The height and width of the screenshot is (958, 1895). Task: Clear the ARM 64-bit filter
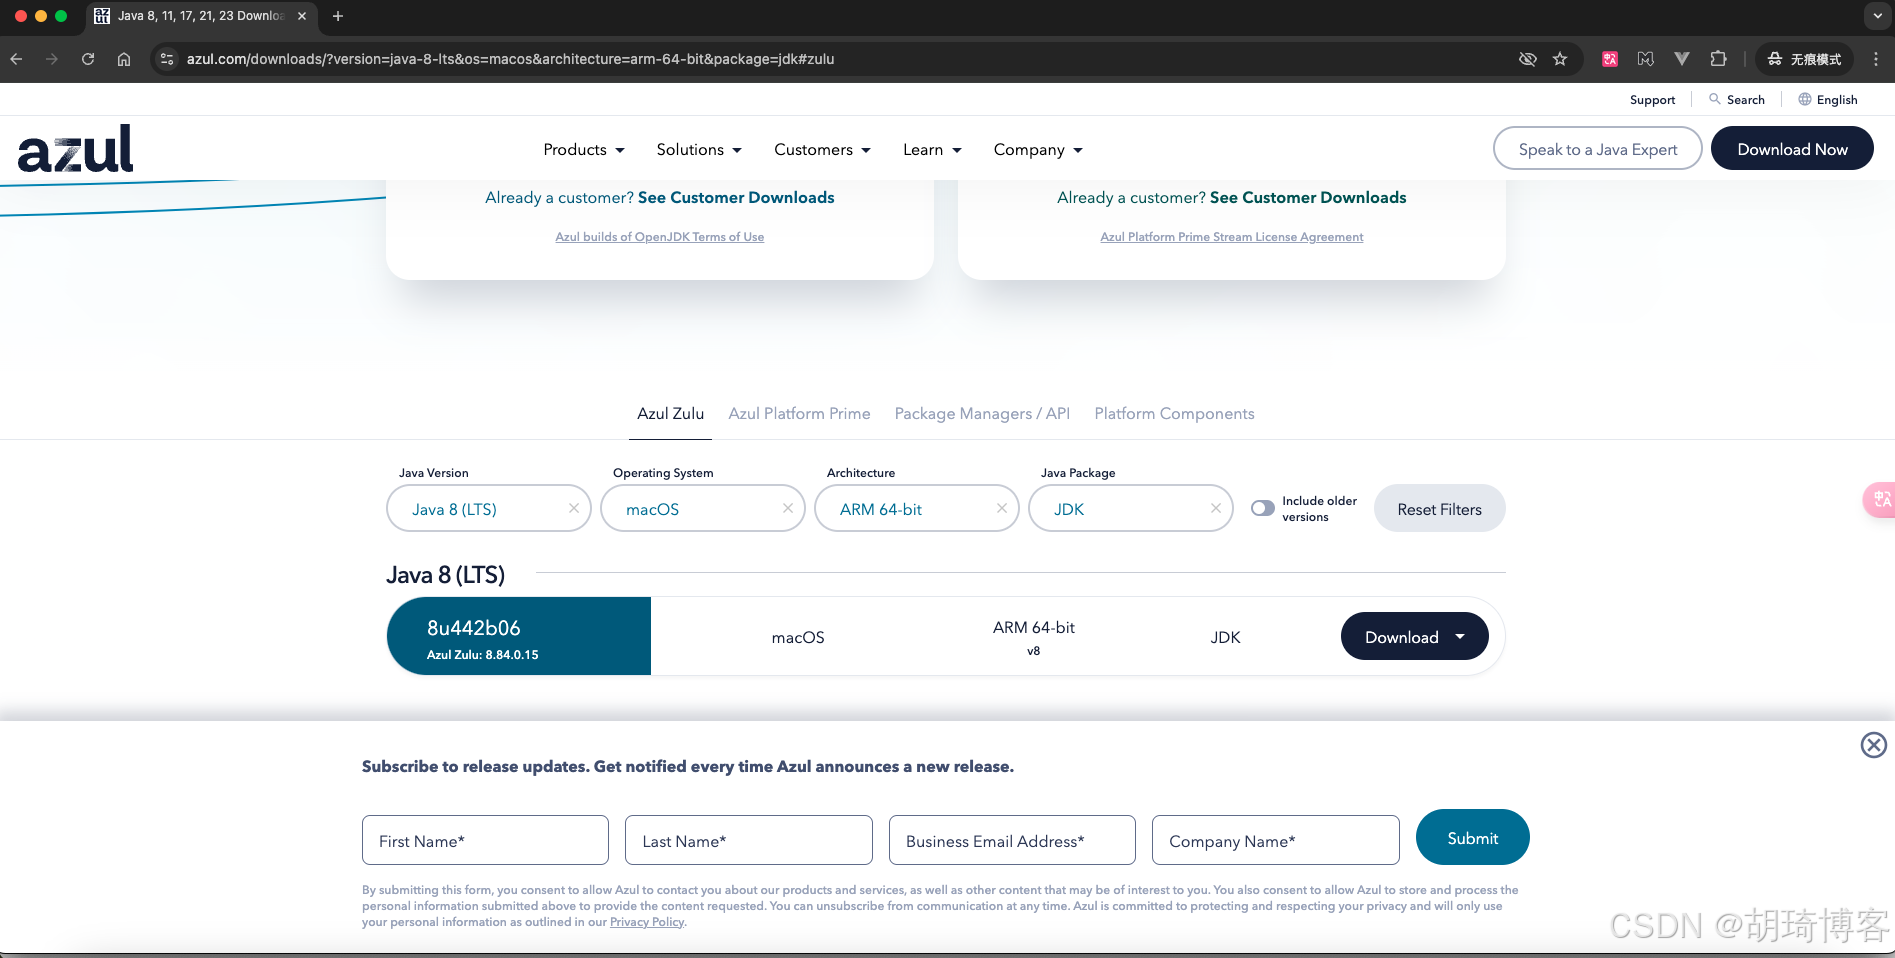pyautogui.click(x=1002, y=508)
